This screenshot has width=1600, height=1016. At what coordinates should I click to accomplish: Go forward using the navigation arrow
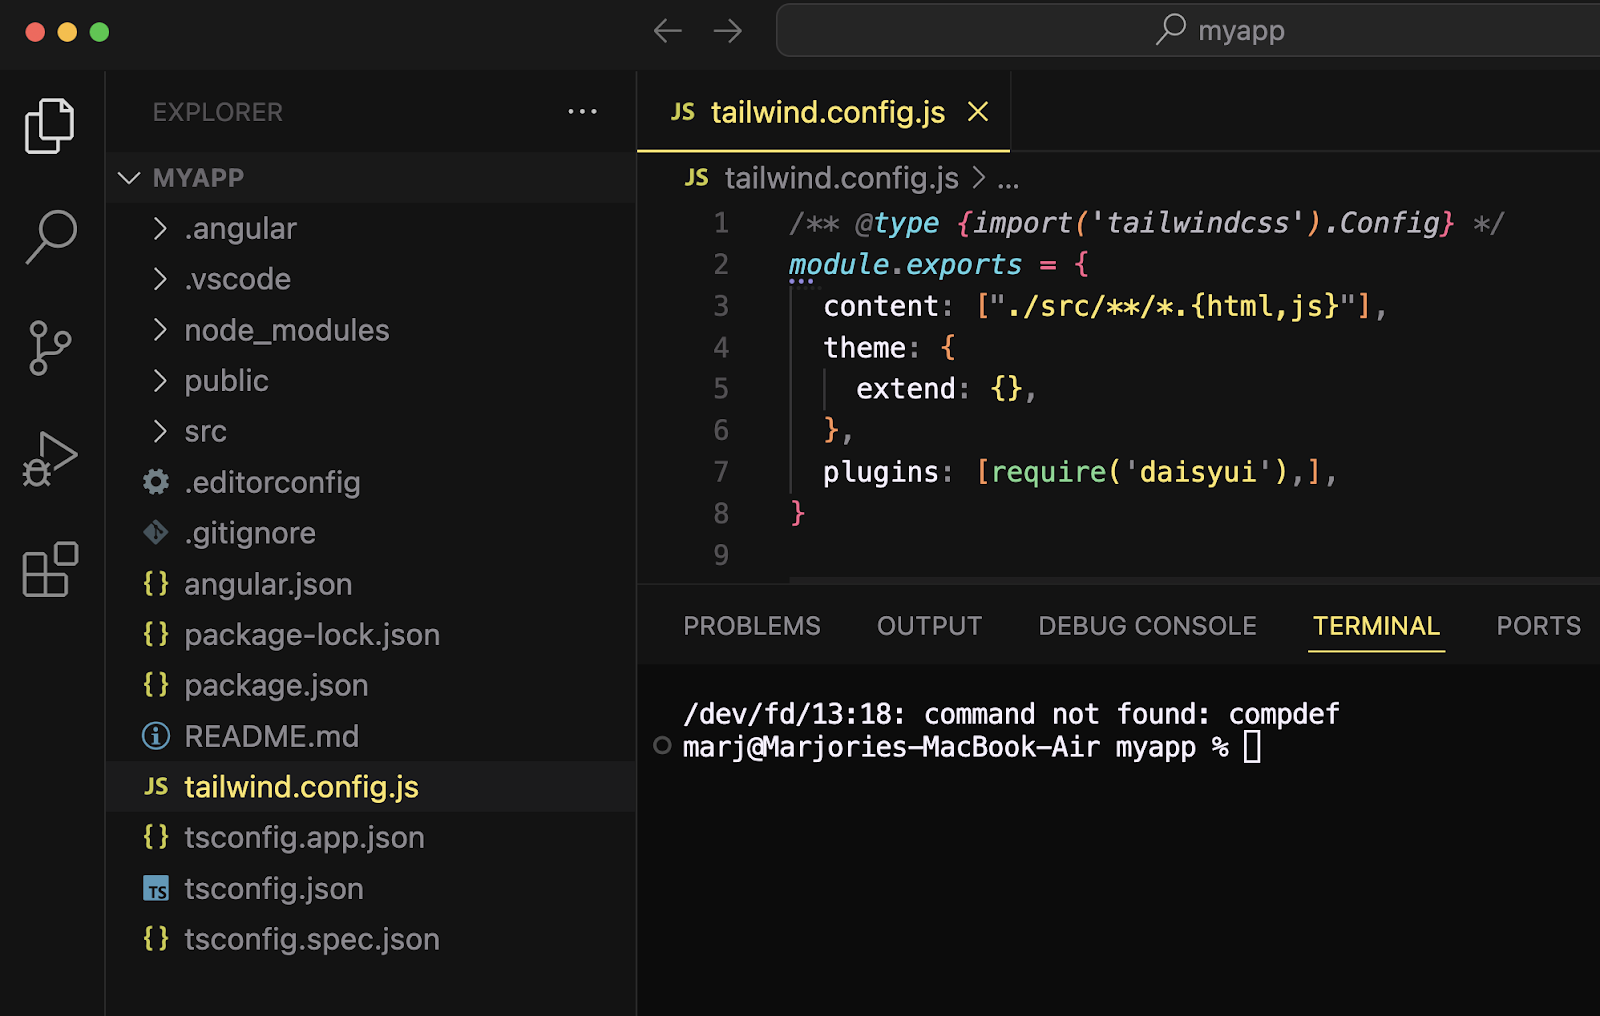(728, 31)
